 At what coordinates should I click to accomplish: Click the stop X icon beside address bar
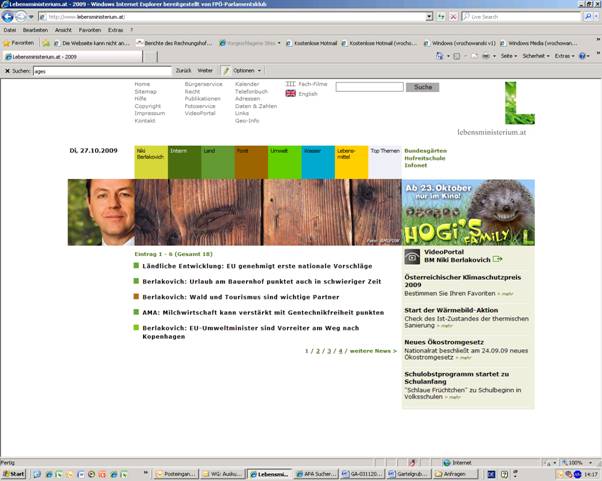click(x=454, y=17)
